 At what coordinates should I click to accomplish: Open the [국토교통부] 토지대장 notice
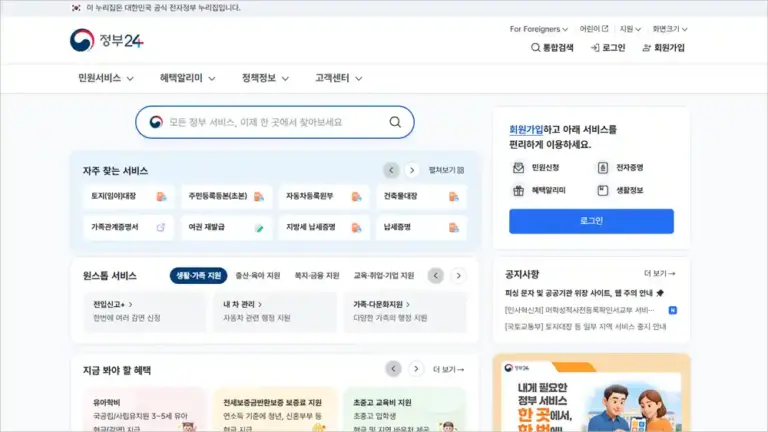coord(585,327)
